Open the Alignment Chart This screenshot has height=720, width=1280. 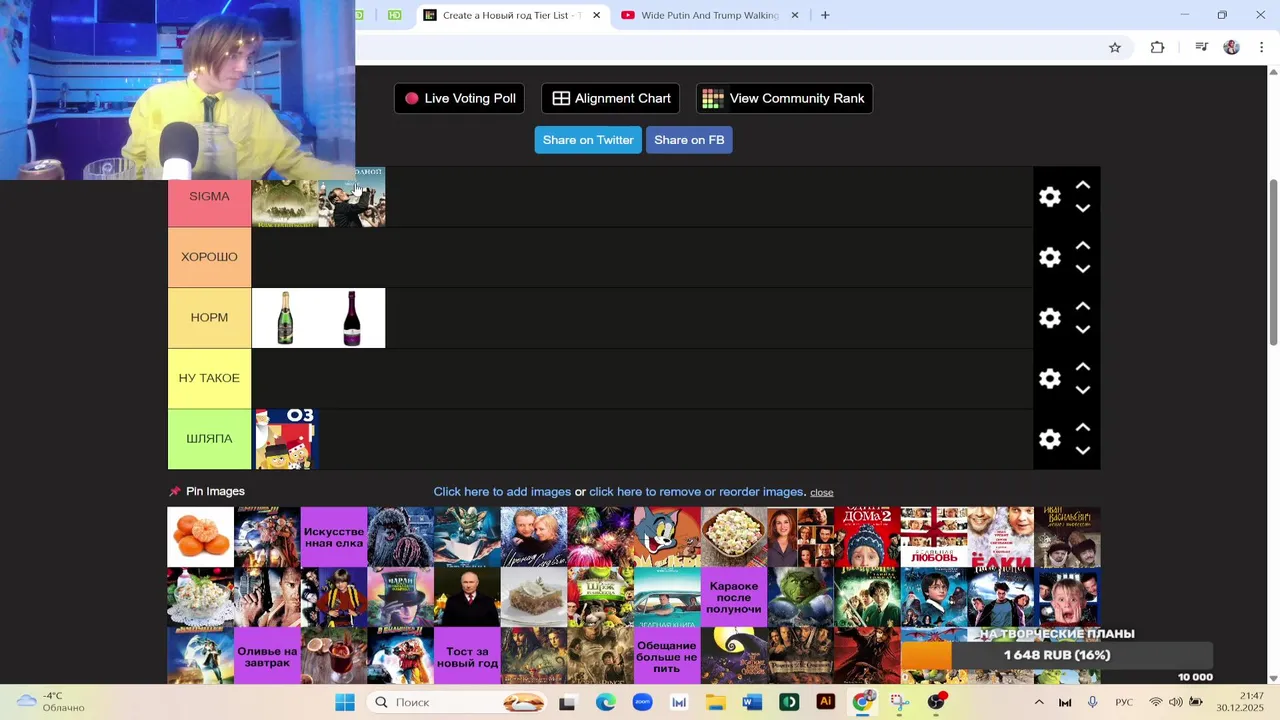pos(611,98)
